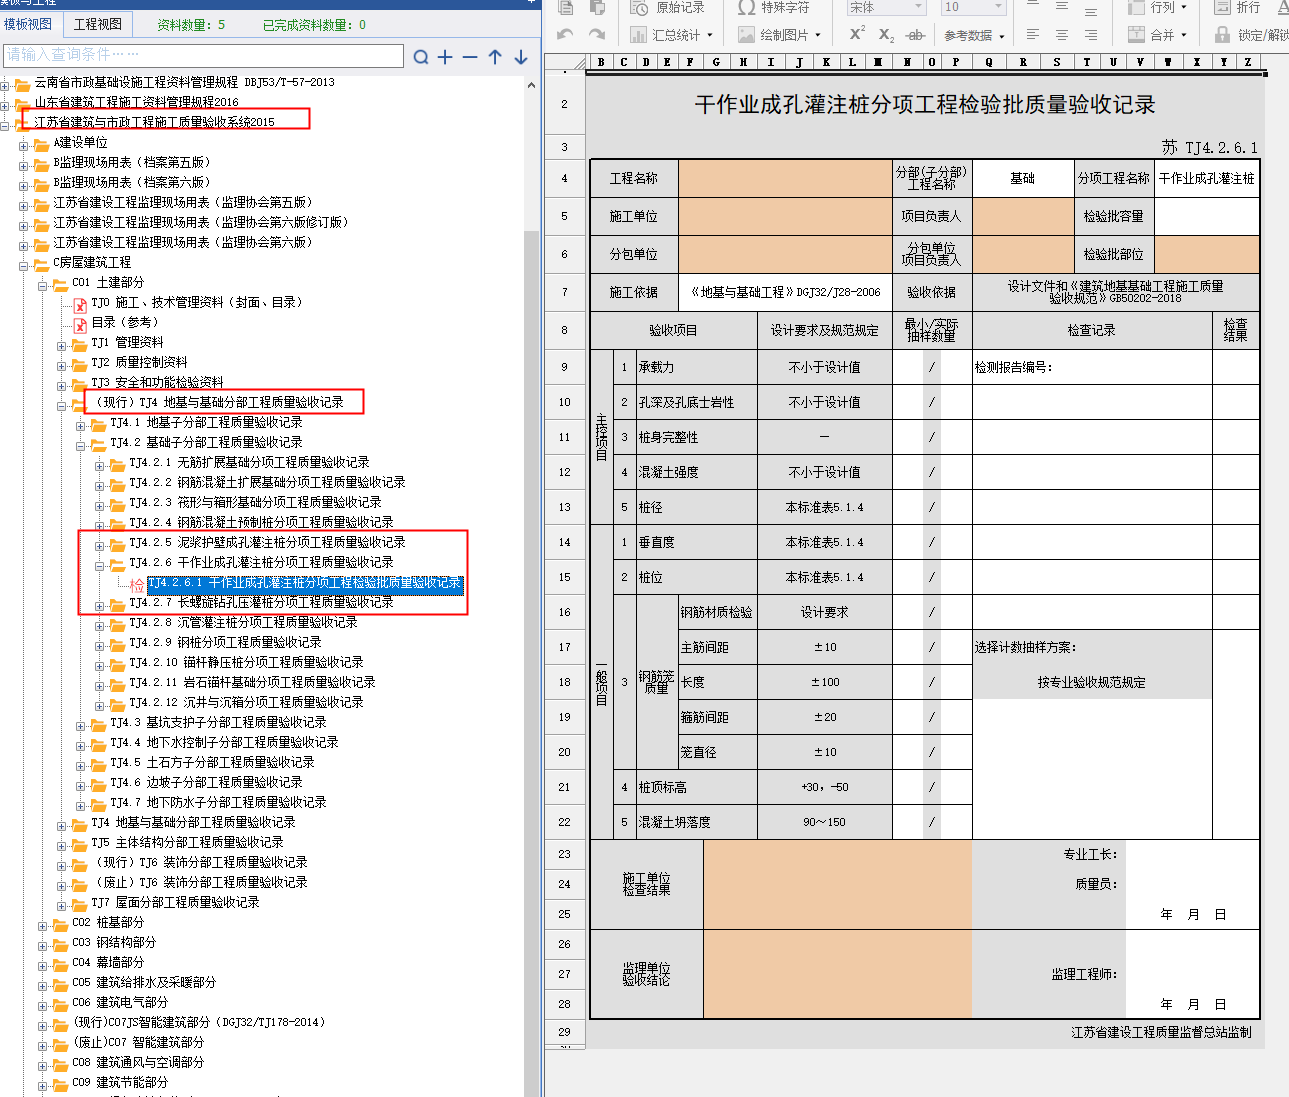The image size is (1289, 1097).
Task: Open the 行列 rows and columns menu
Action: 1158,7
